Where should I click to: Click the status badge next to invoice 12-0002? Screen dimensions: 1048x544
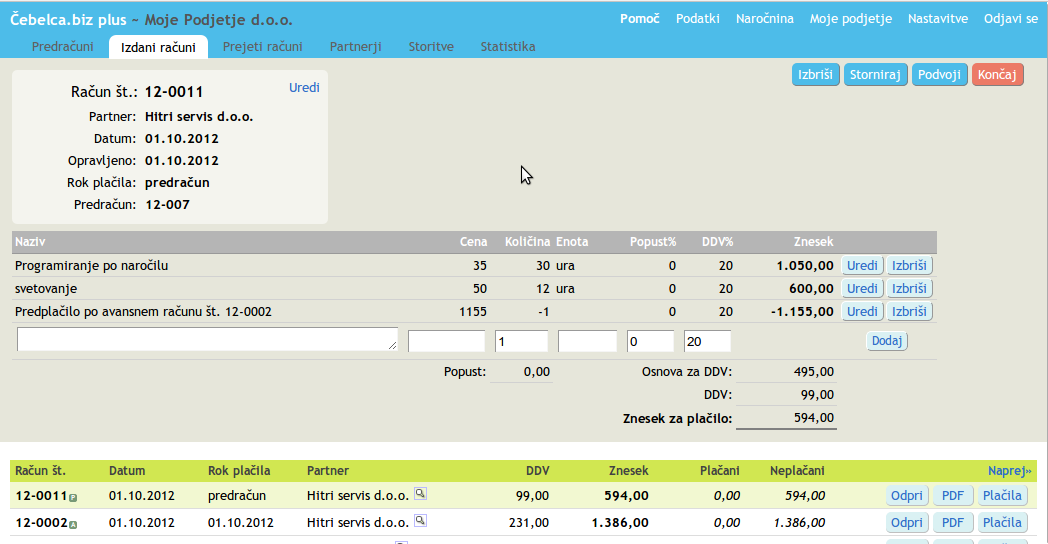[x=73, y=524]
